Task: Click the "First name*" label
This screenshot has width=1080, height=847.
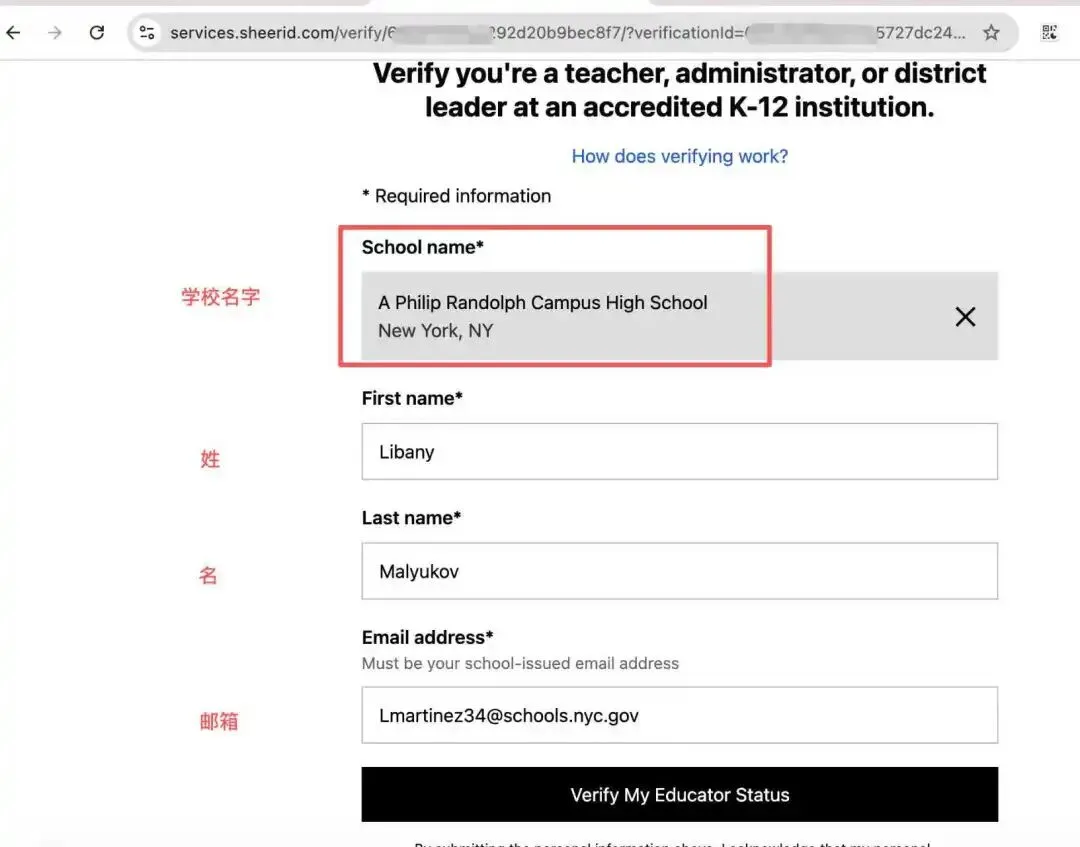Action: 412,398
